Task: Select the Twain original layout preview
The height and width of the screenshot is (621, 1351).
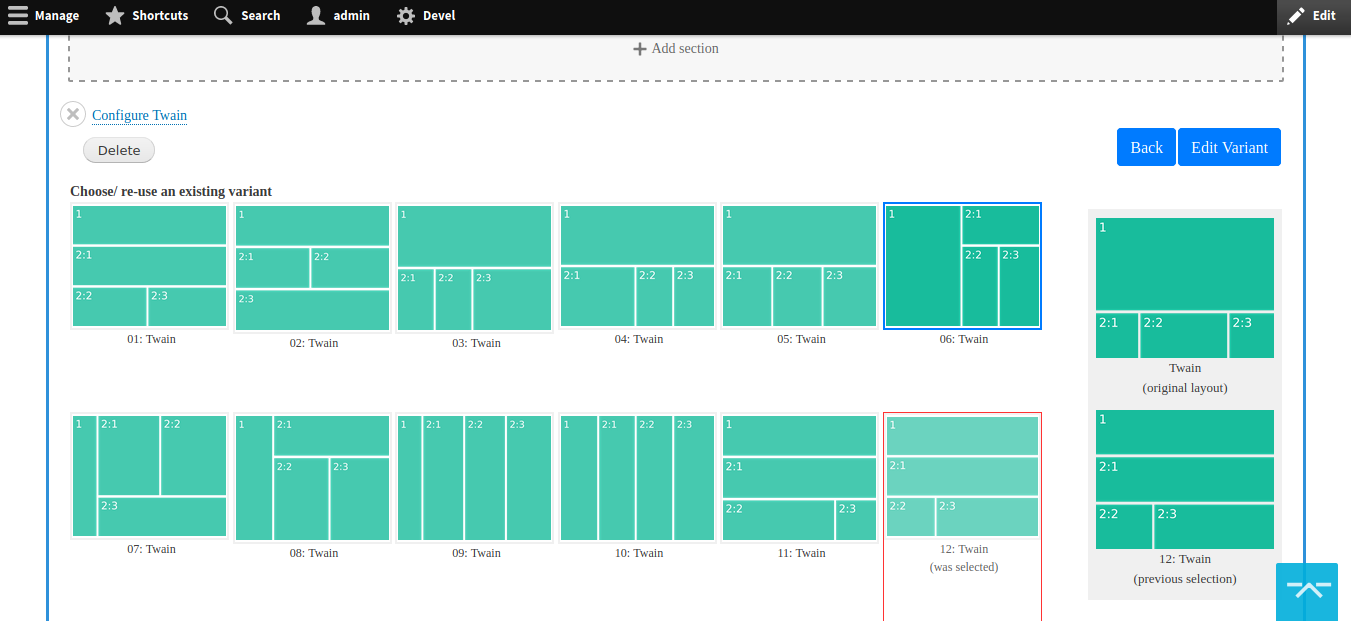Action: click(x=1185, y=288)
